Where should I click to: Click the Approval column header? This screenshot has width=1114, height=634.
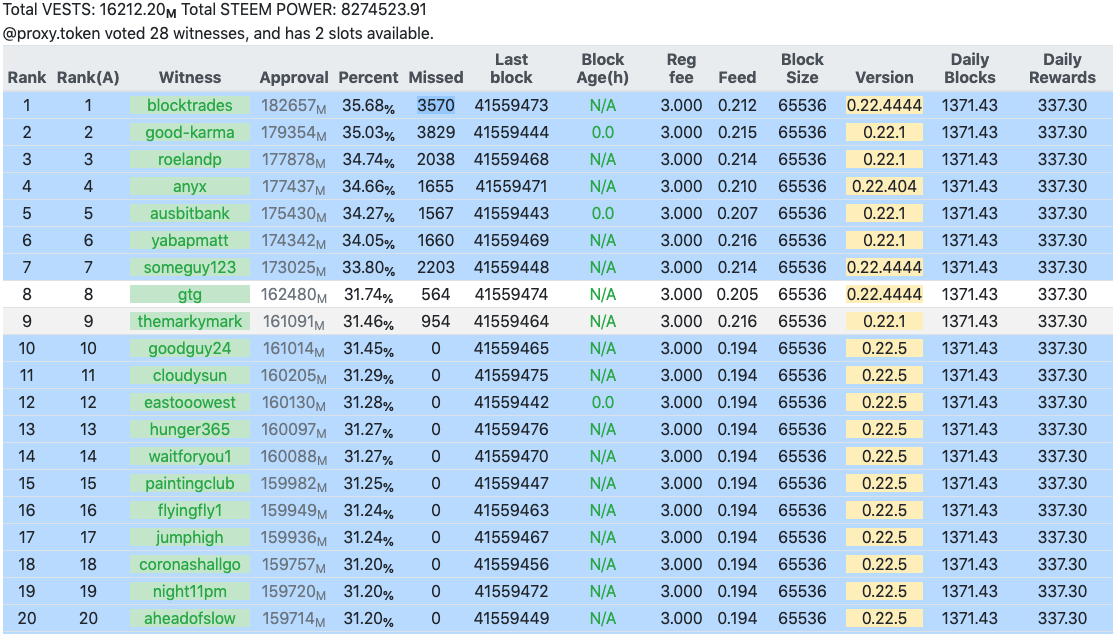[x=294, y=77]
